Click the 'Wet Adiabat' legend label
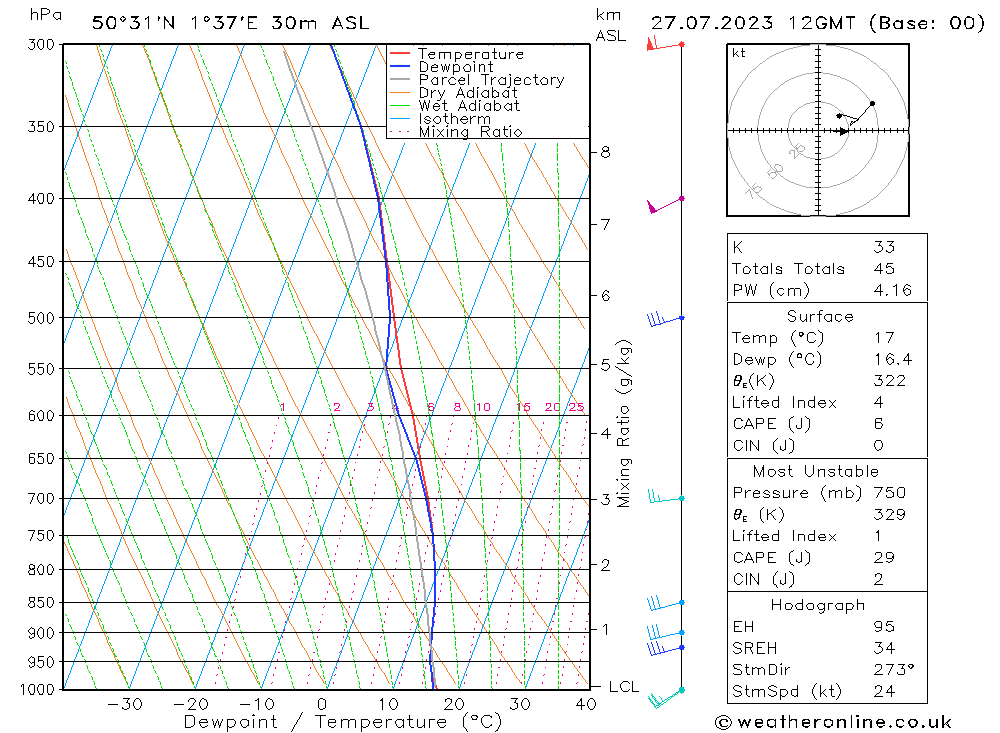The width and height of the screenshot is (1000, 733). tap(469, 106)
